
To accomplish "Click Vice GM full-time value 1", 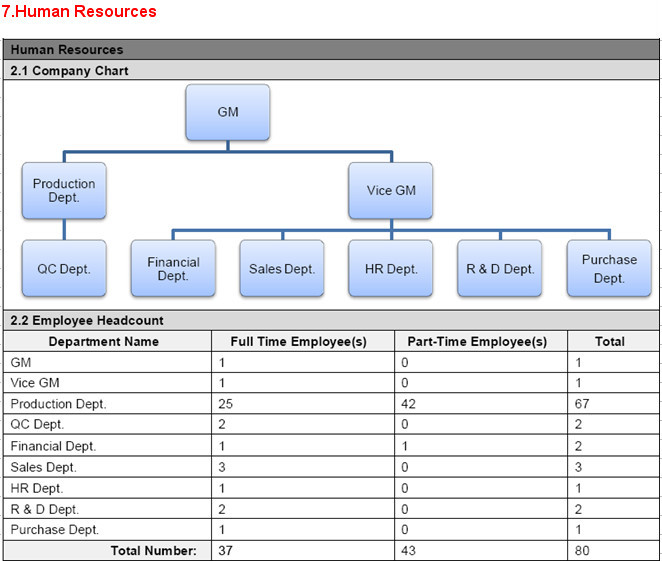I will coord(222,383).
